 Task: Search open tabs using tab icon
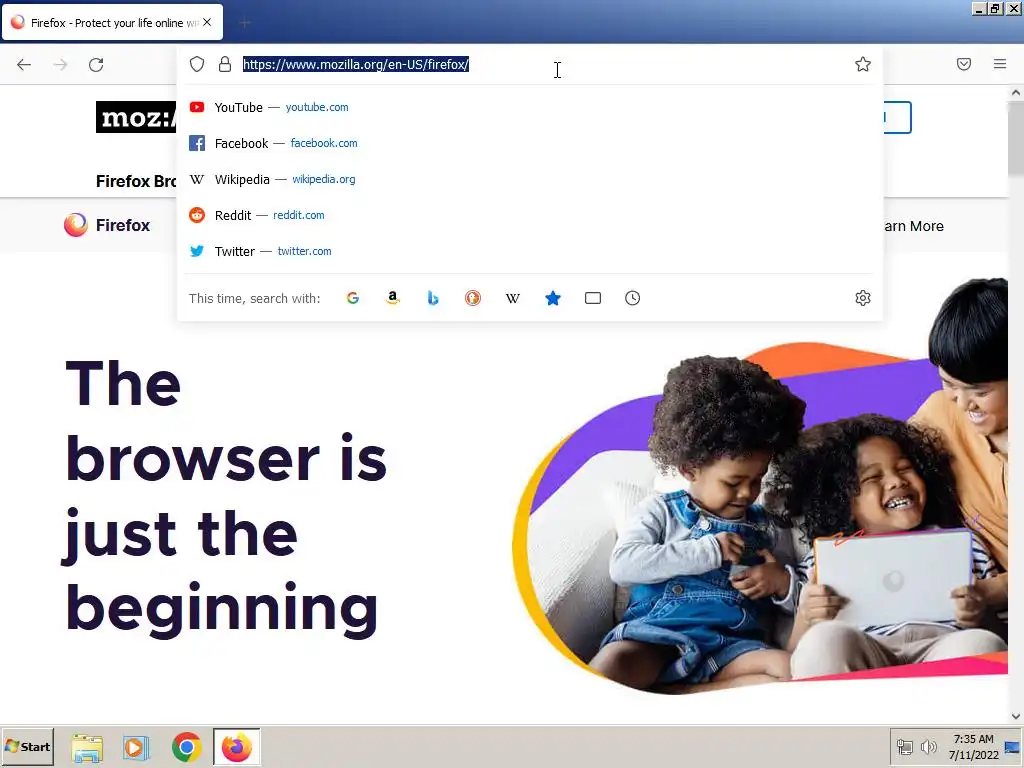(x=592, y=298)
